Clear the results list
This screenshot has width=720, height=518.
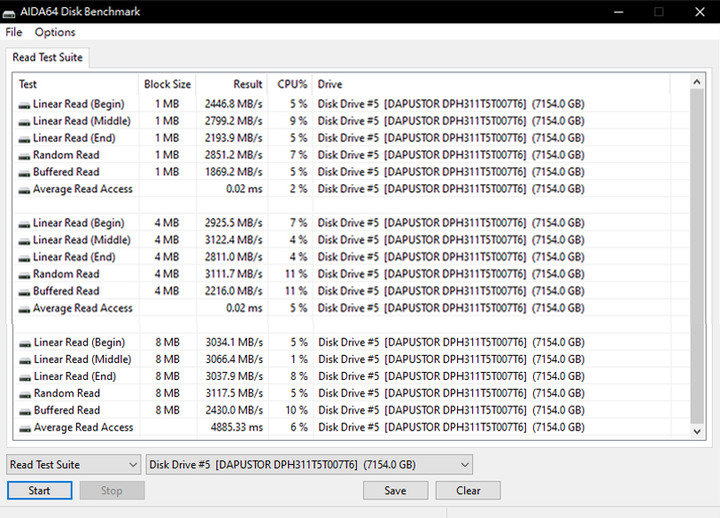(468, 490)
